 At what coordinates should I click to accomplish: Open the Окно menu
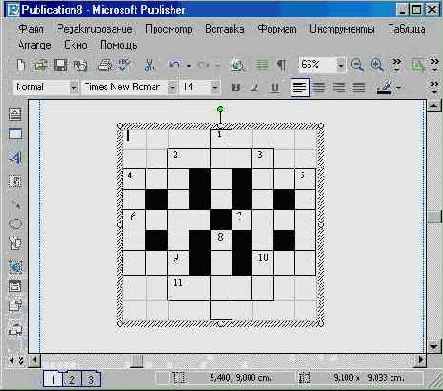tap(76, 45)
